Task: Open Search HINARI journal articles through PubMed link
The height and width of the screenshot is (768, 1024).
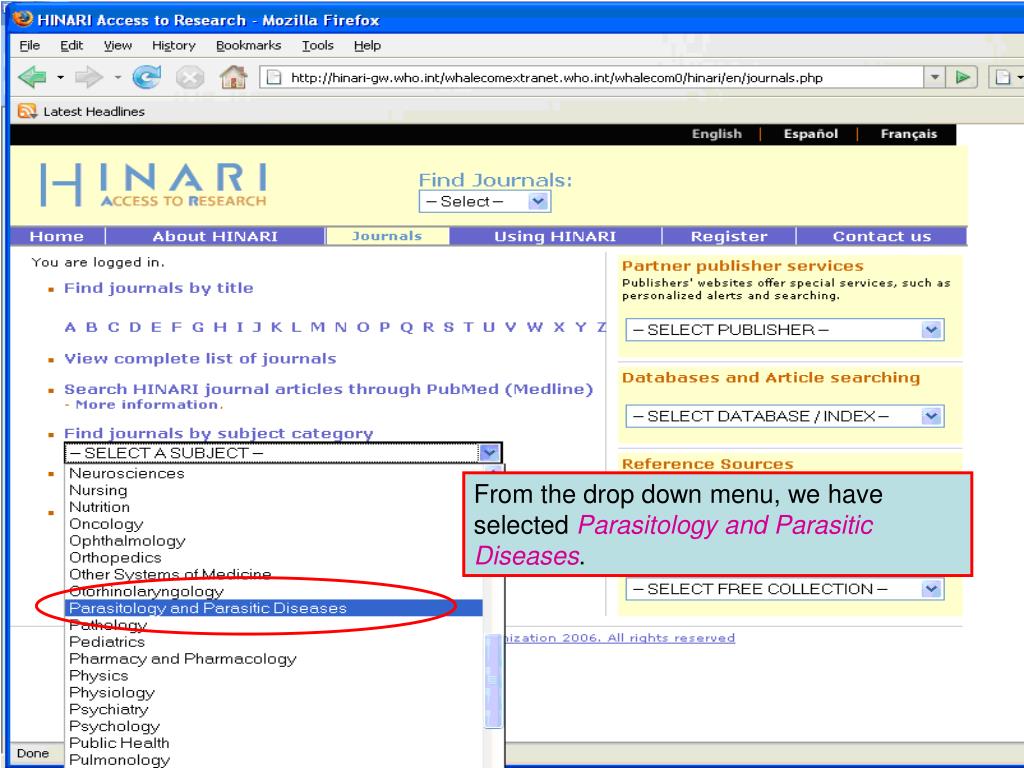Action: click(328, 389)
